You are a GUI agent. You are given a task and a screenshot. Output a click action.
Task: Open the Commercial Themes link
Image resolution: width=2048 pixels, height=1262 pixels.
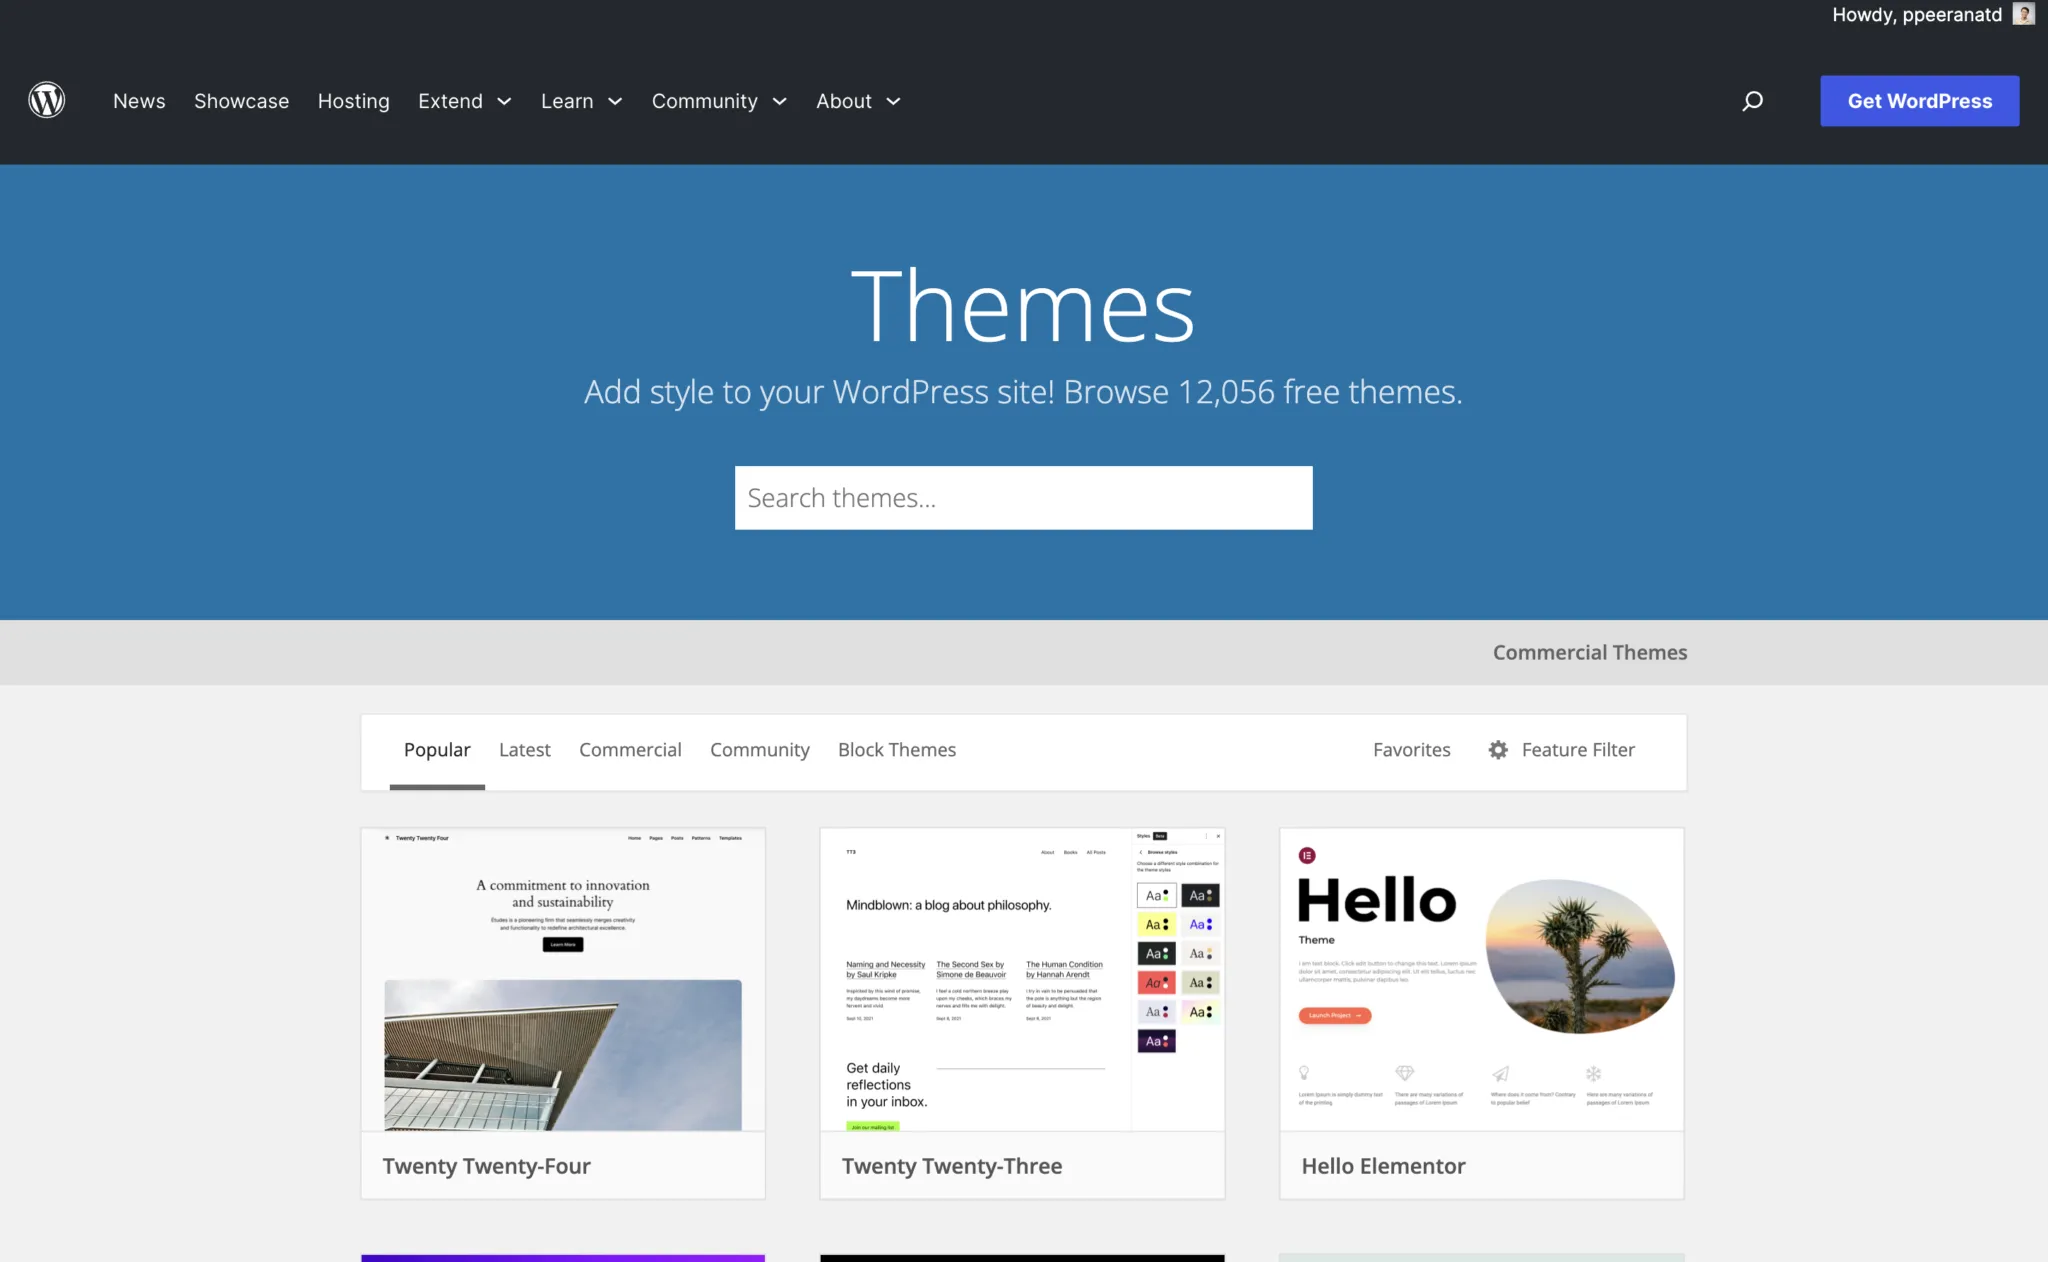pyautogui.click(x=1589, y=651)
